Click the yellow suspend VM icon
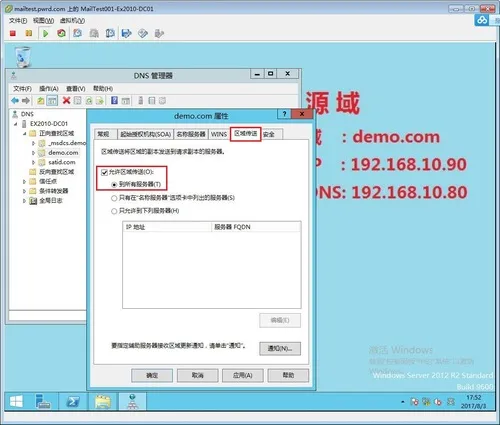The height and width of the screenshot is (425, 500). click(29, 33)
